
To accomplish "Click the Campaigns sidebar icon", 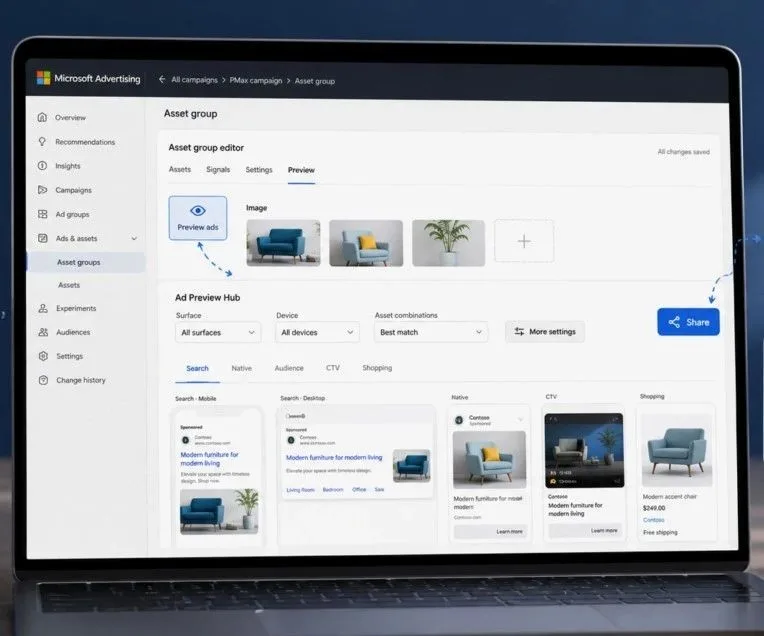I will coord(42,190).
